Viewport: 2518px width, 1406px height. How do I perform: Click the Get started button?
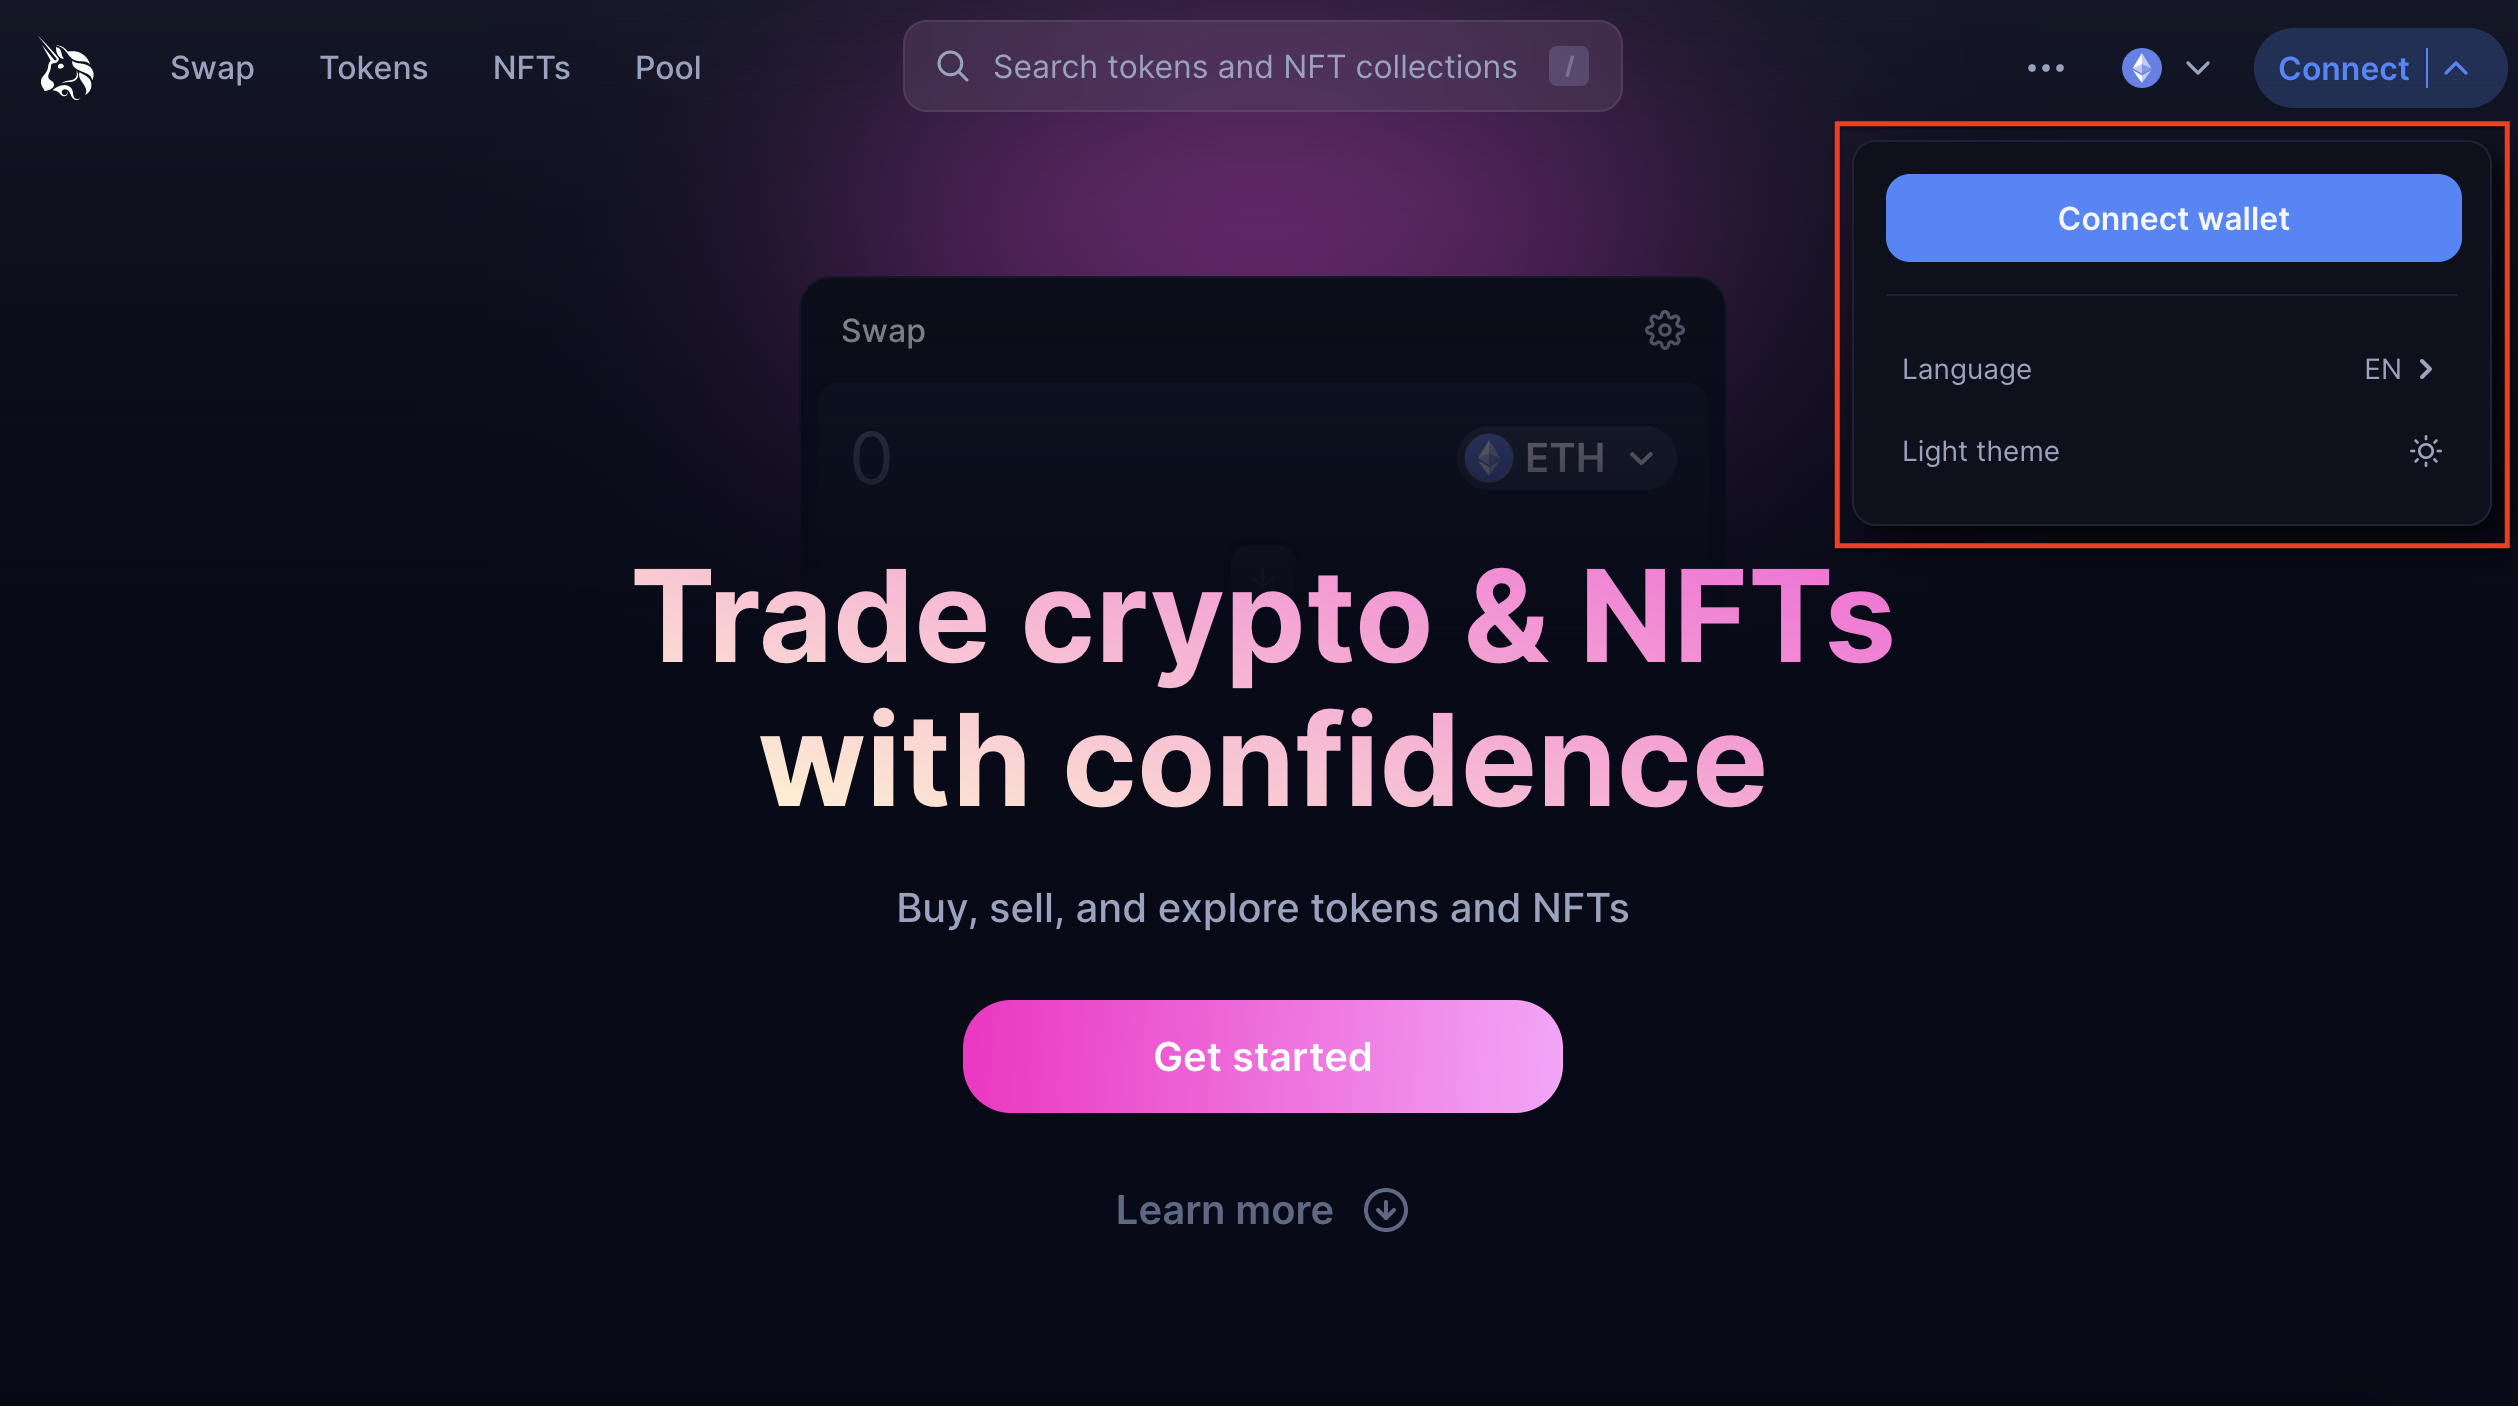[1262, 1056]
